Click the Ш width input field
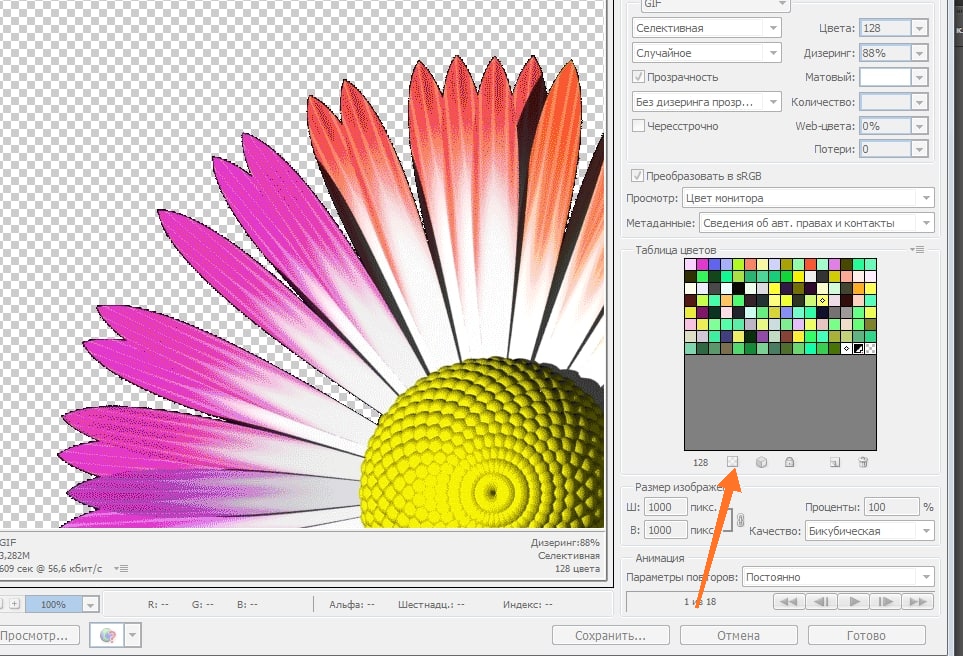Viewport: 963px width, 656px height. point(665,507)
